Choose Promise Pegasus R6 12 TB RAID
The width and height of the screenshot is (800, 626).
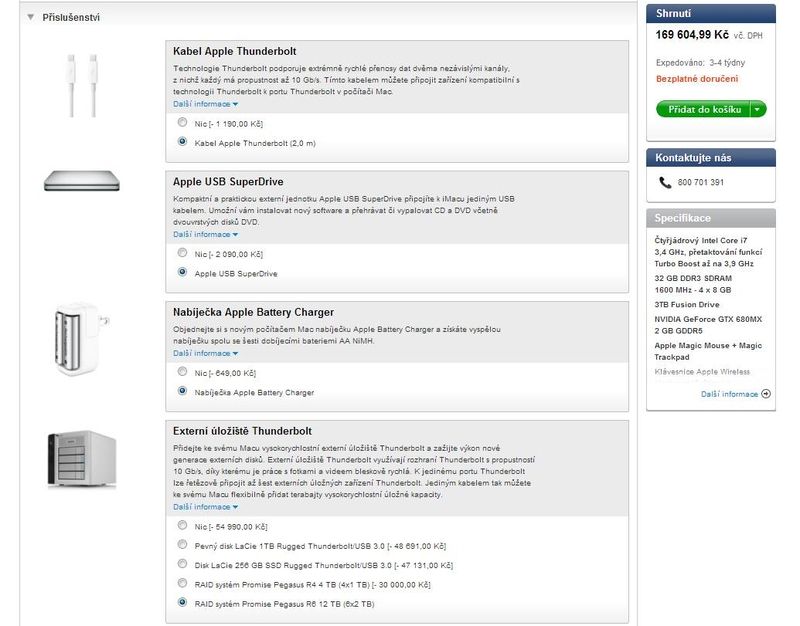182,603
